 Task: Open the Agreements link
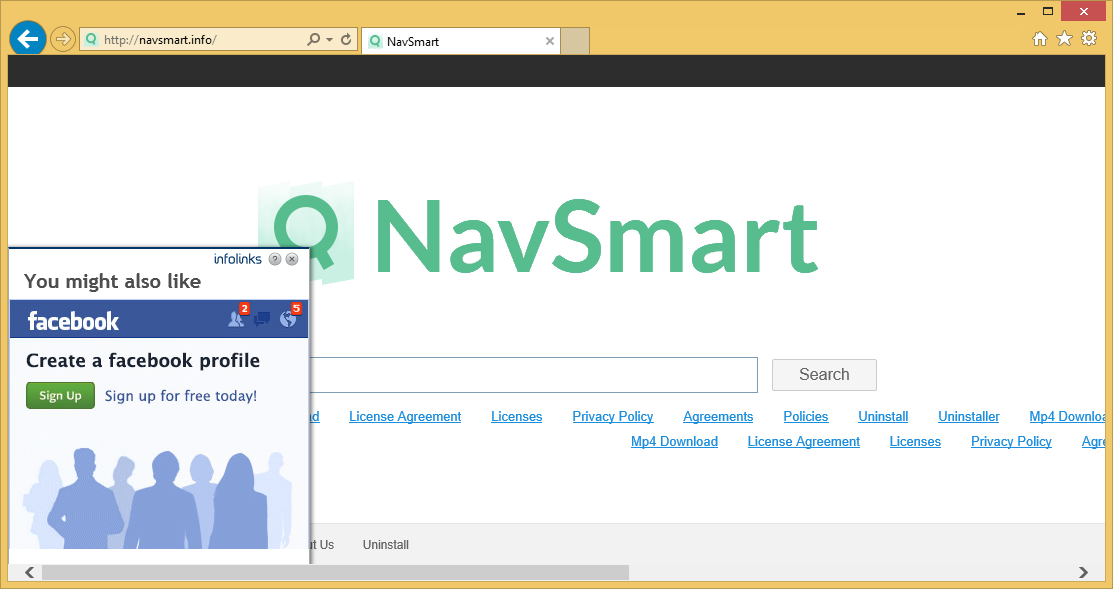pyautogui.click(x=718, y=417)
